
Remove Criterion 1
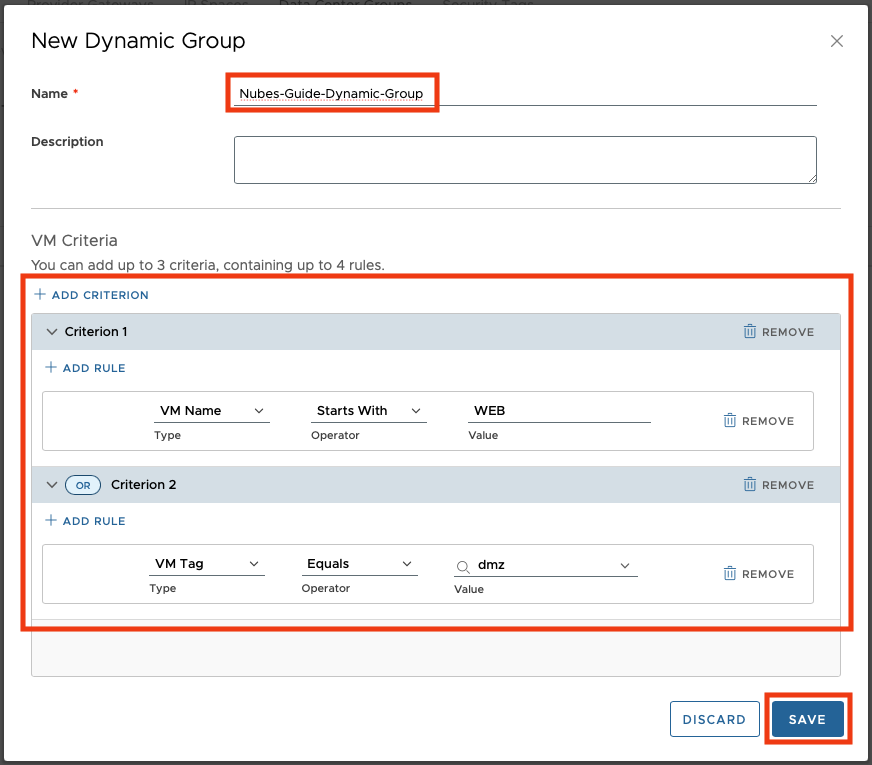779,332
